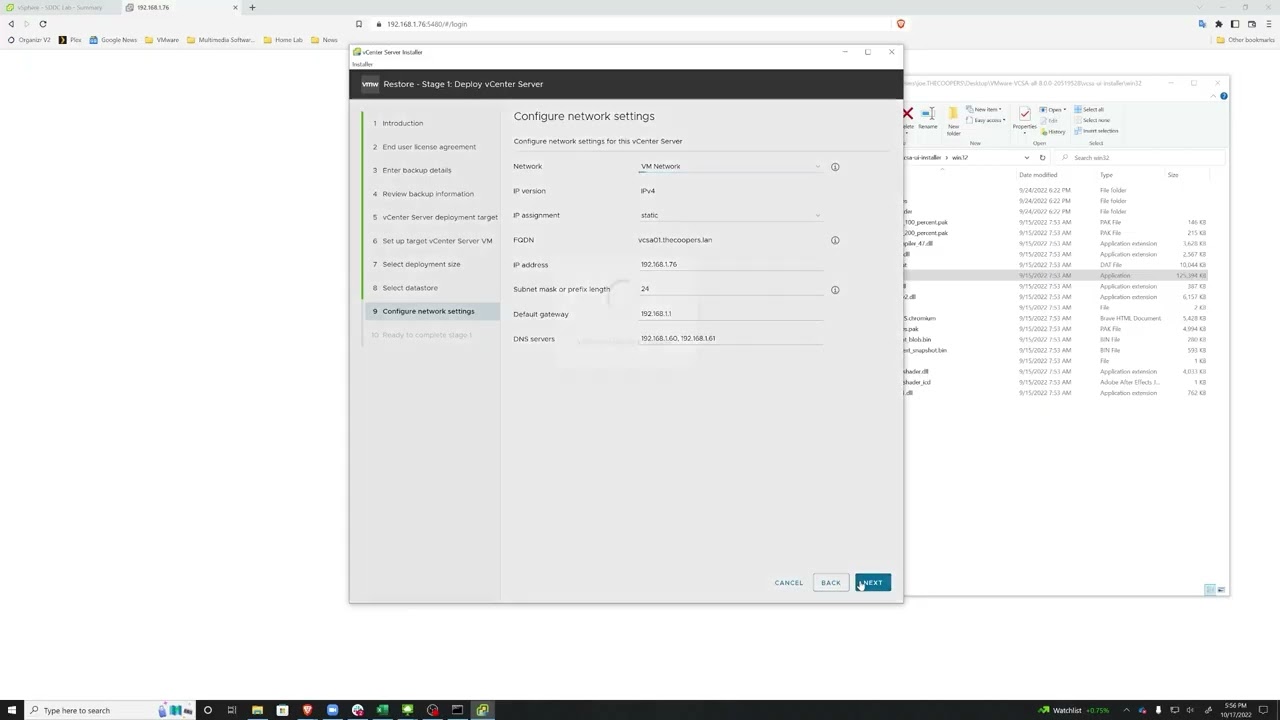Click the DNS servers input field

click(x=731, y=338)
